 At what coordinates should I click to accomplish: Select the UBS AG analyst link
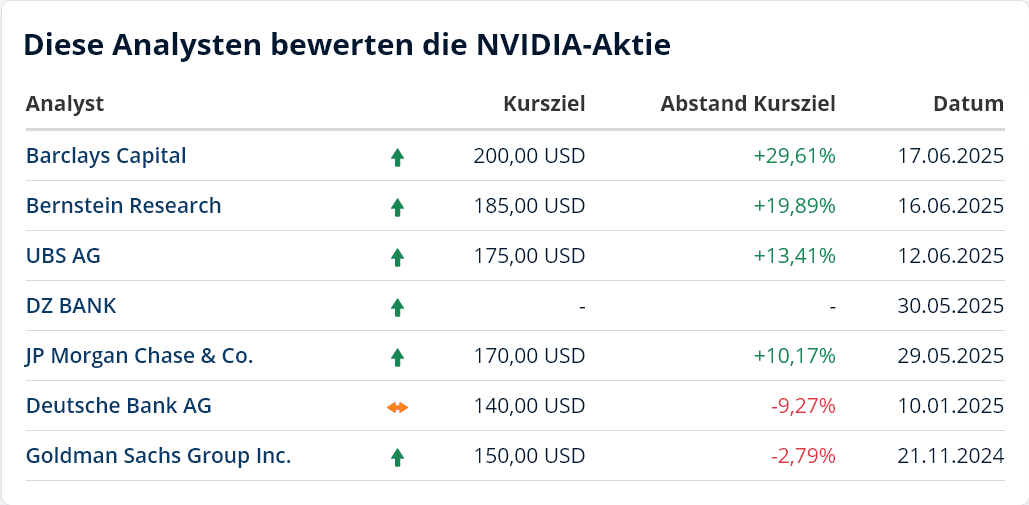tap(63, 256)
